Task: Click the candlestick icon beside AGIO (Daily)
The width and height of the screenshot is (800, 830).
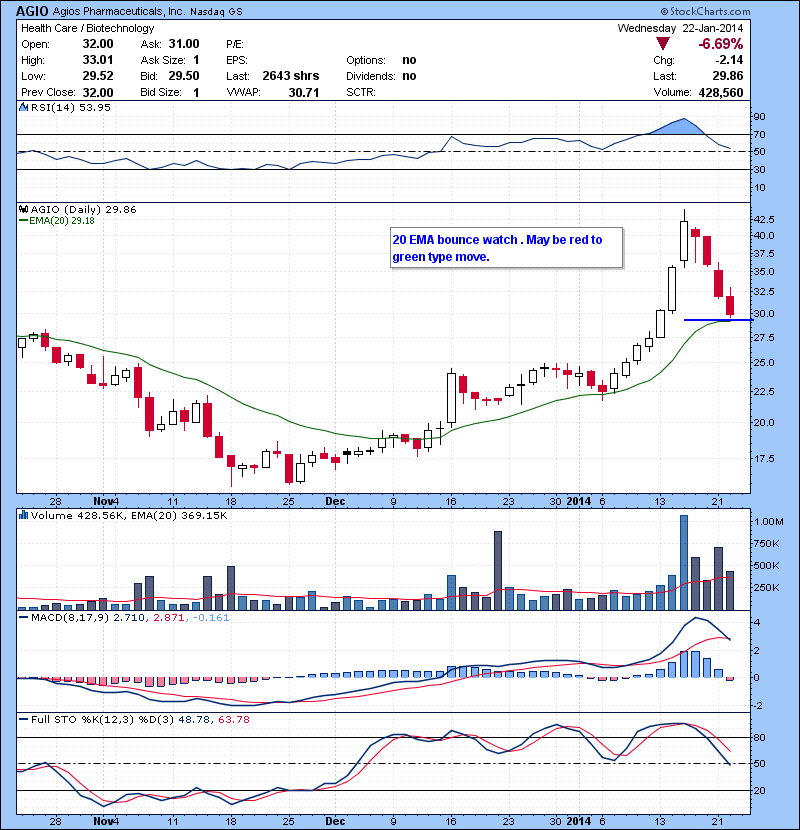Action: point(23,209)
